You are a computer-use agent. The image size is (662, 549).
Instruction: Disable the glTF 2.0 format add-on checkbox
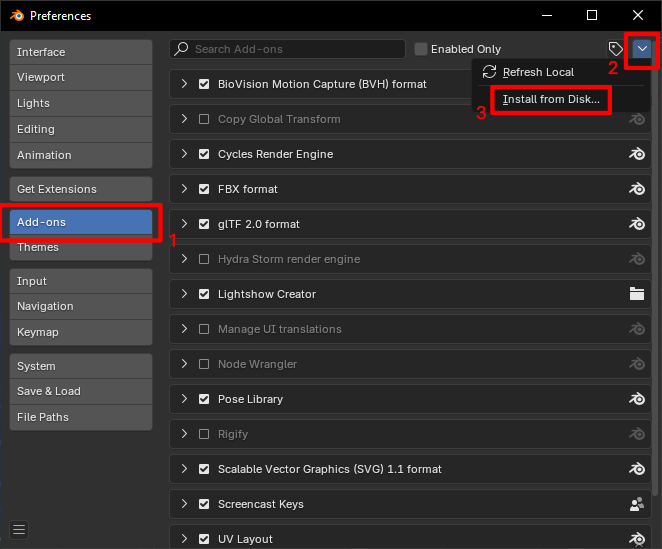(x=204, y=224)
